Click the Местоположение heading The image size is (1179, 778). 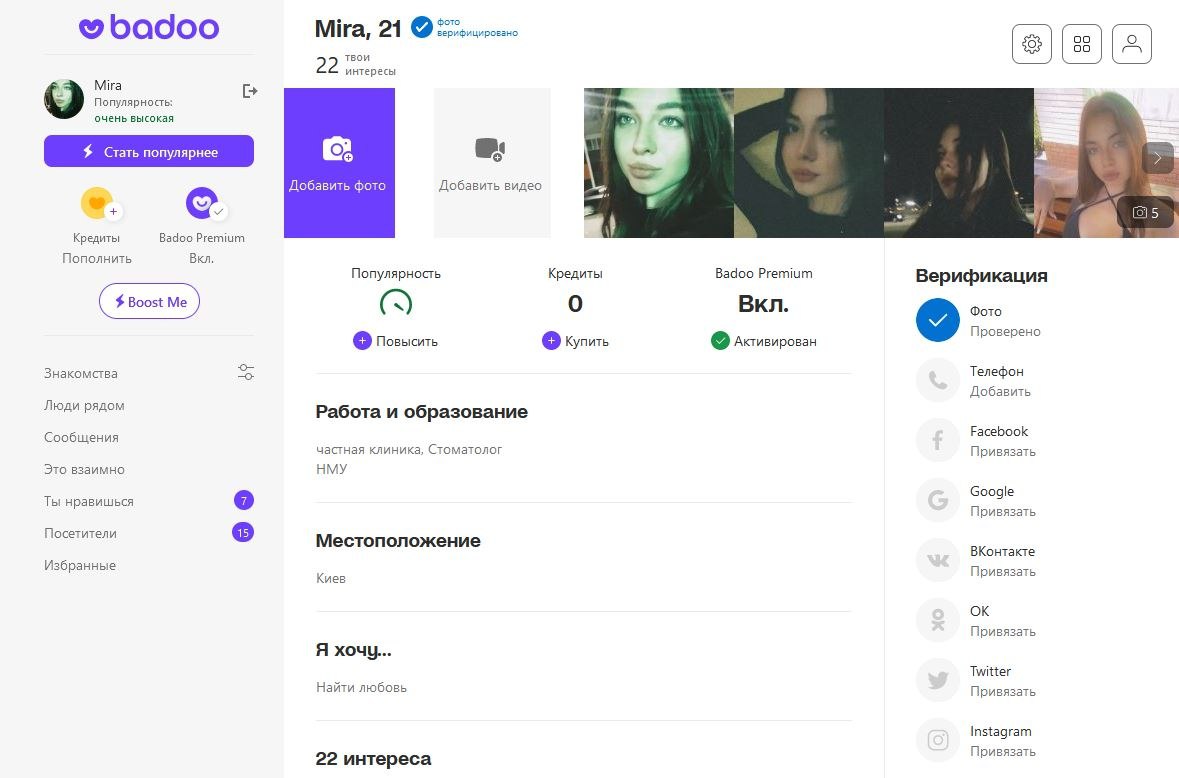click(x=398, y=540)
